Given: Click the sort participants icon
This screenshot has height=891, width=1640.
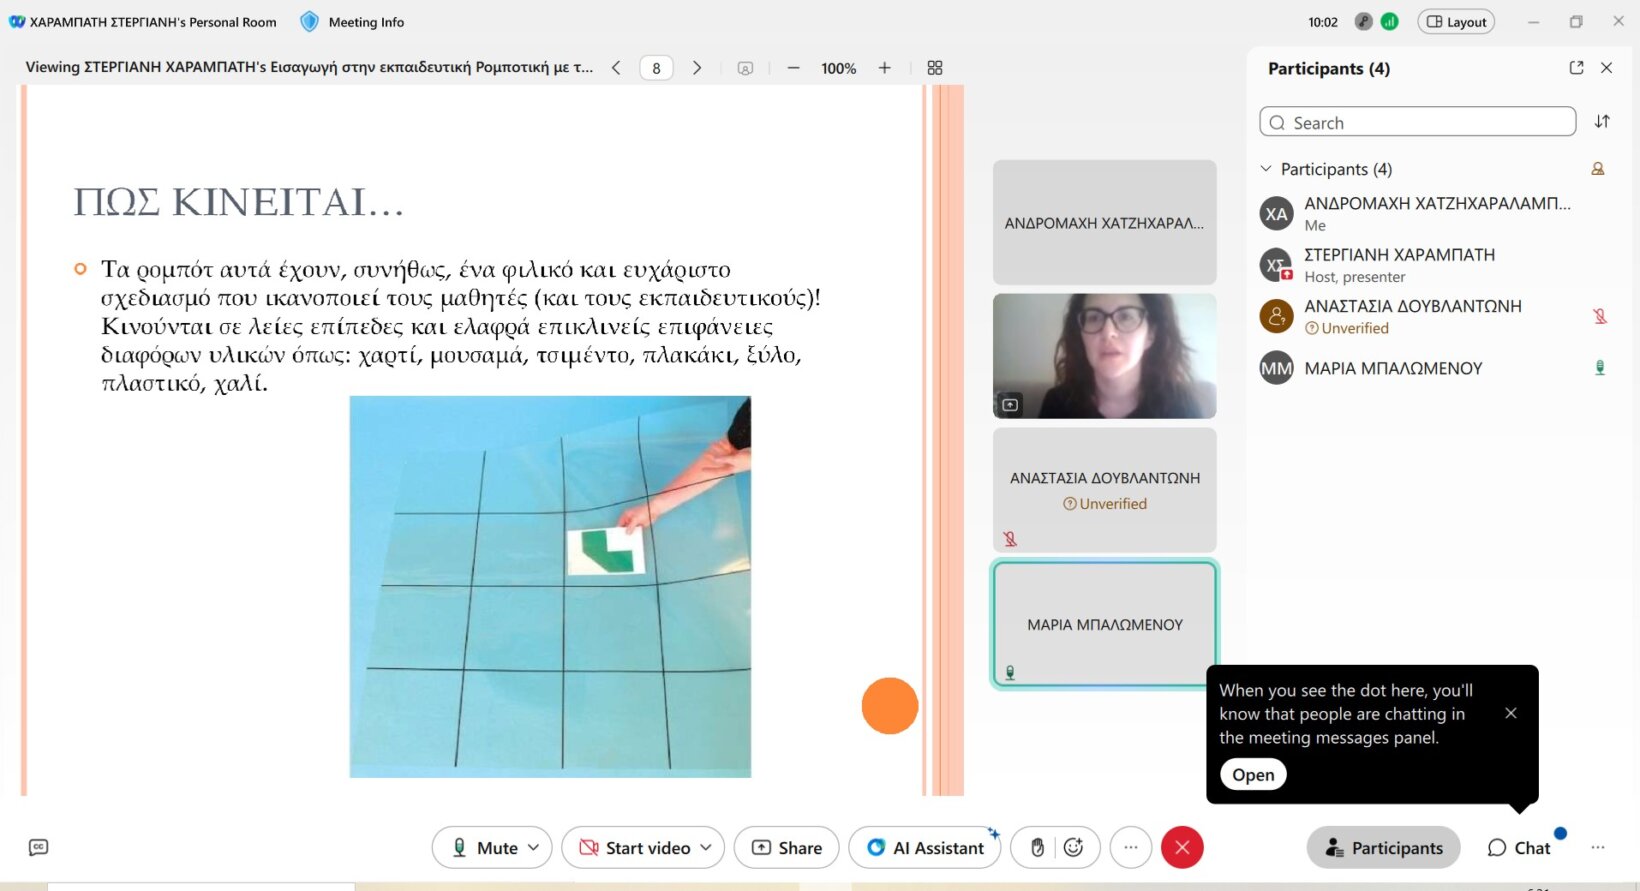Looking at the screenshot, I should click(x=1602, y=122).
